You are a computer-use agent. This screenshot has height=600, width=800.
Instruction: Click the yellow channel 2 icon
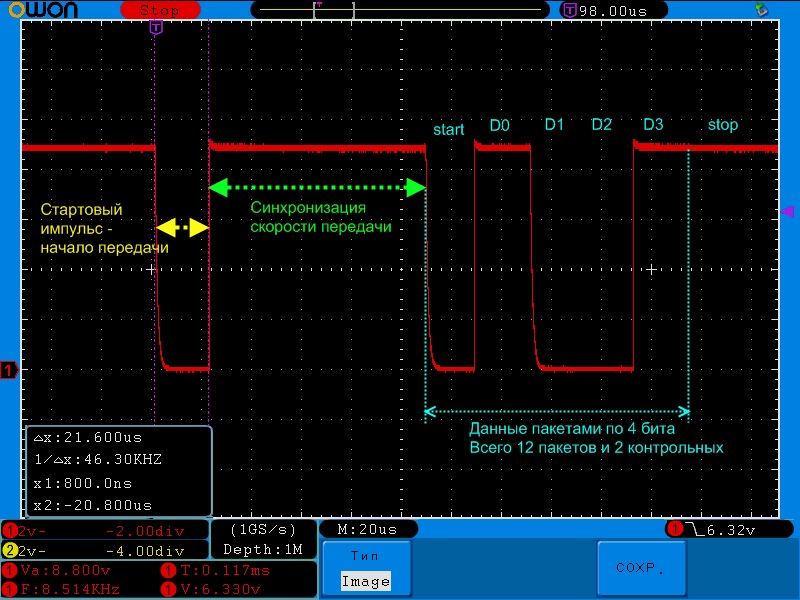10,551
